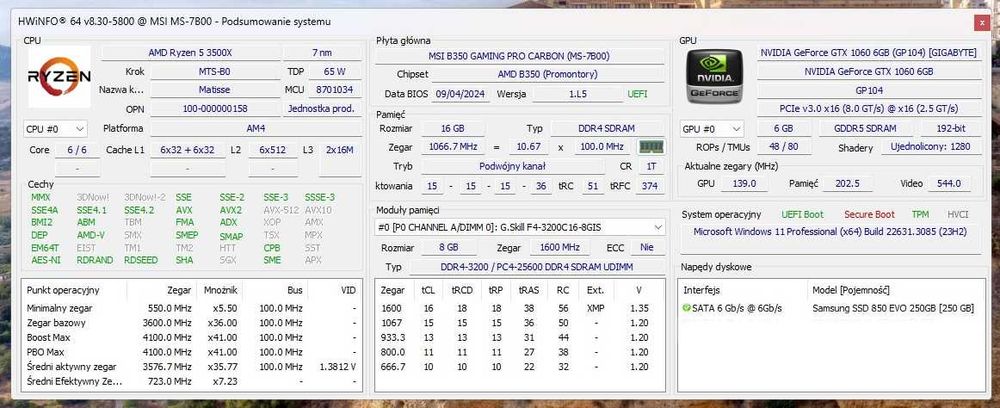
Task: Click the ECC value Nie
Action: tap(647, 247)
